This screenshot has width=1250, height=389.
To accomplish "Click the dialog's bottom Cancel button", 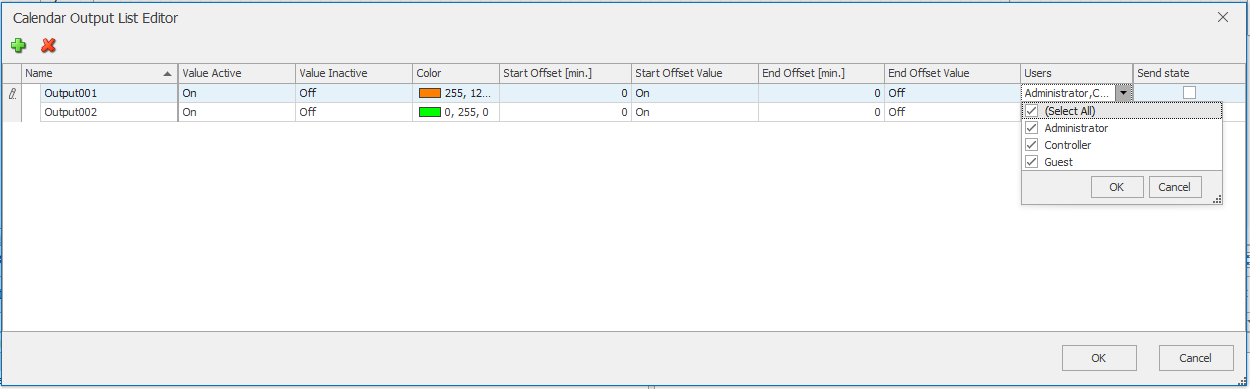I will click(1196, 358).
